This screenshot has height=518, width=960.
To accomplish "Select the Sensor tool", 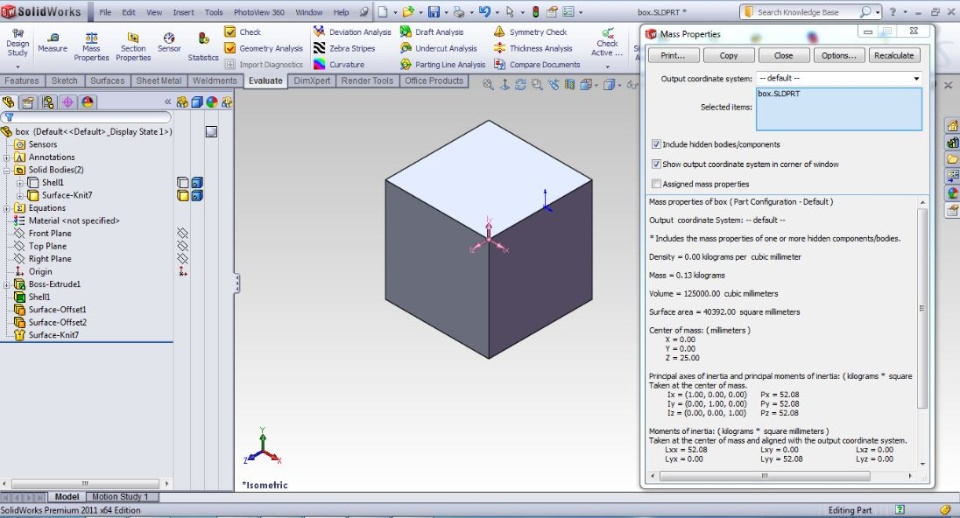I will [x=169, y=43].
